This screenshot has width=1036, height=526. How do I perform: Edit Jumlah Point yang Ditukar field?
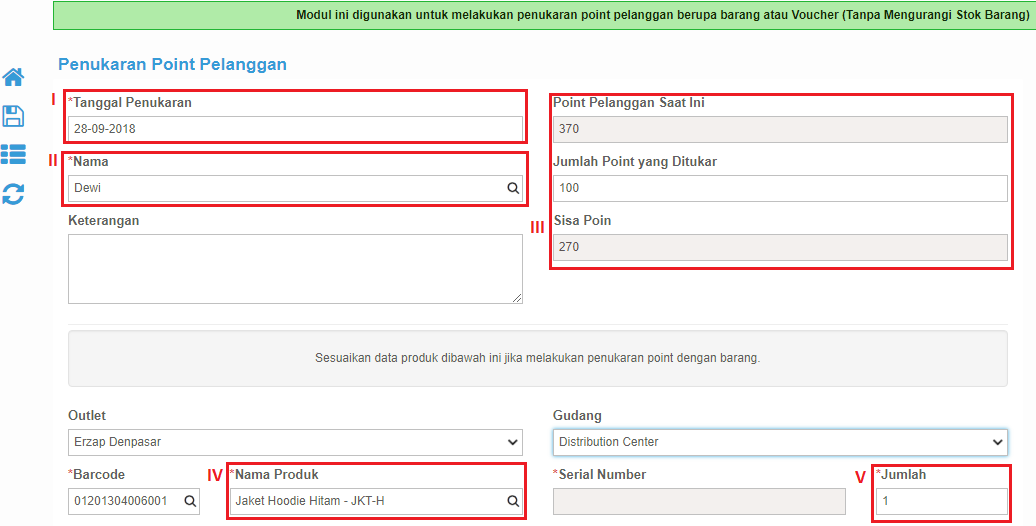tap(780, 188)
